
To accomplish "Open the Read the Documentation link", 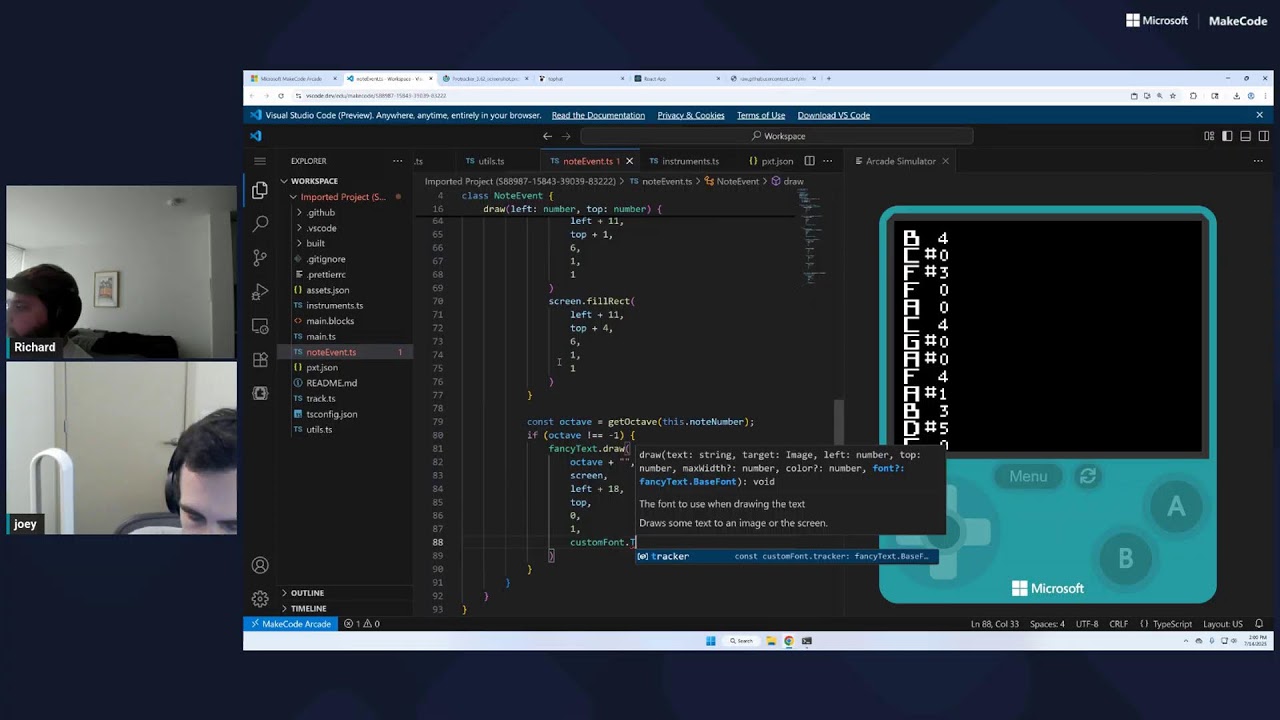I will click(598, 115).
